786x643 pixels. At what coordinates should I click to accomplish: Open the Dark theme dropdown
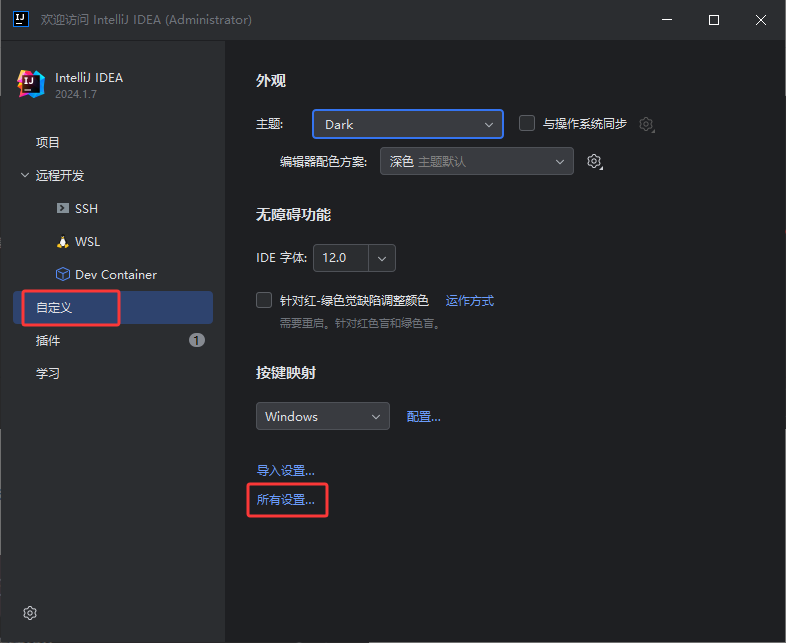[407, 124]
